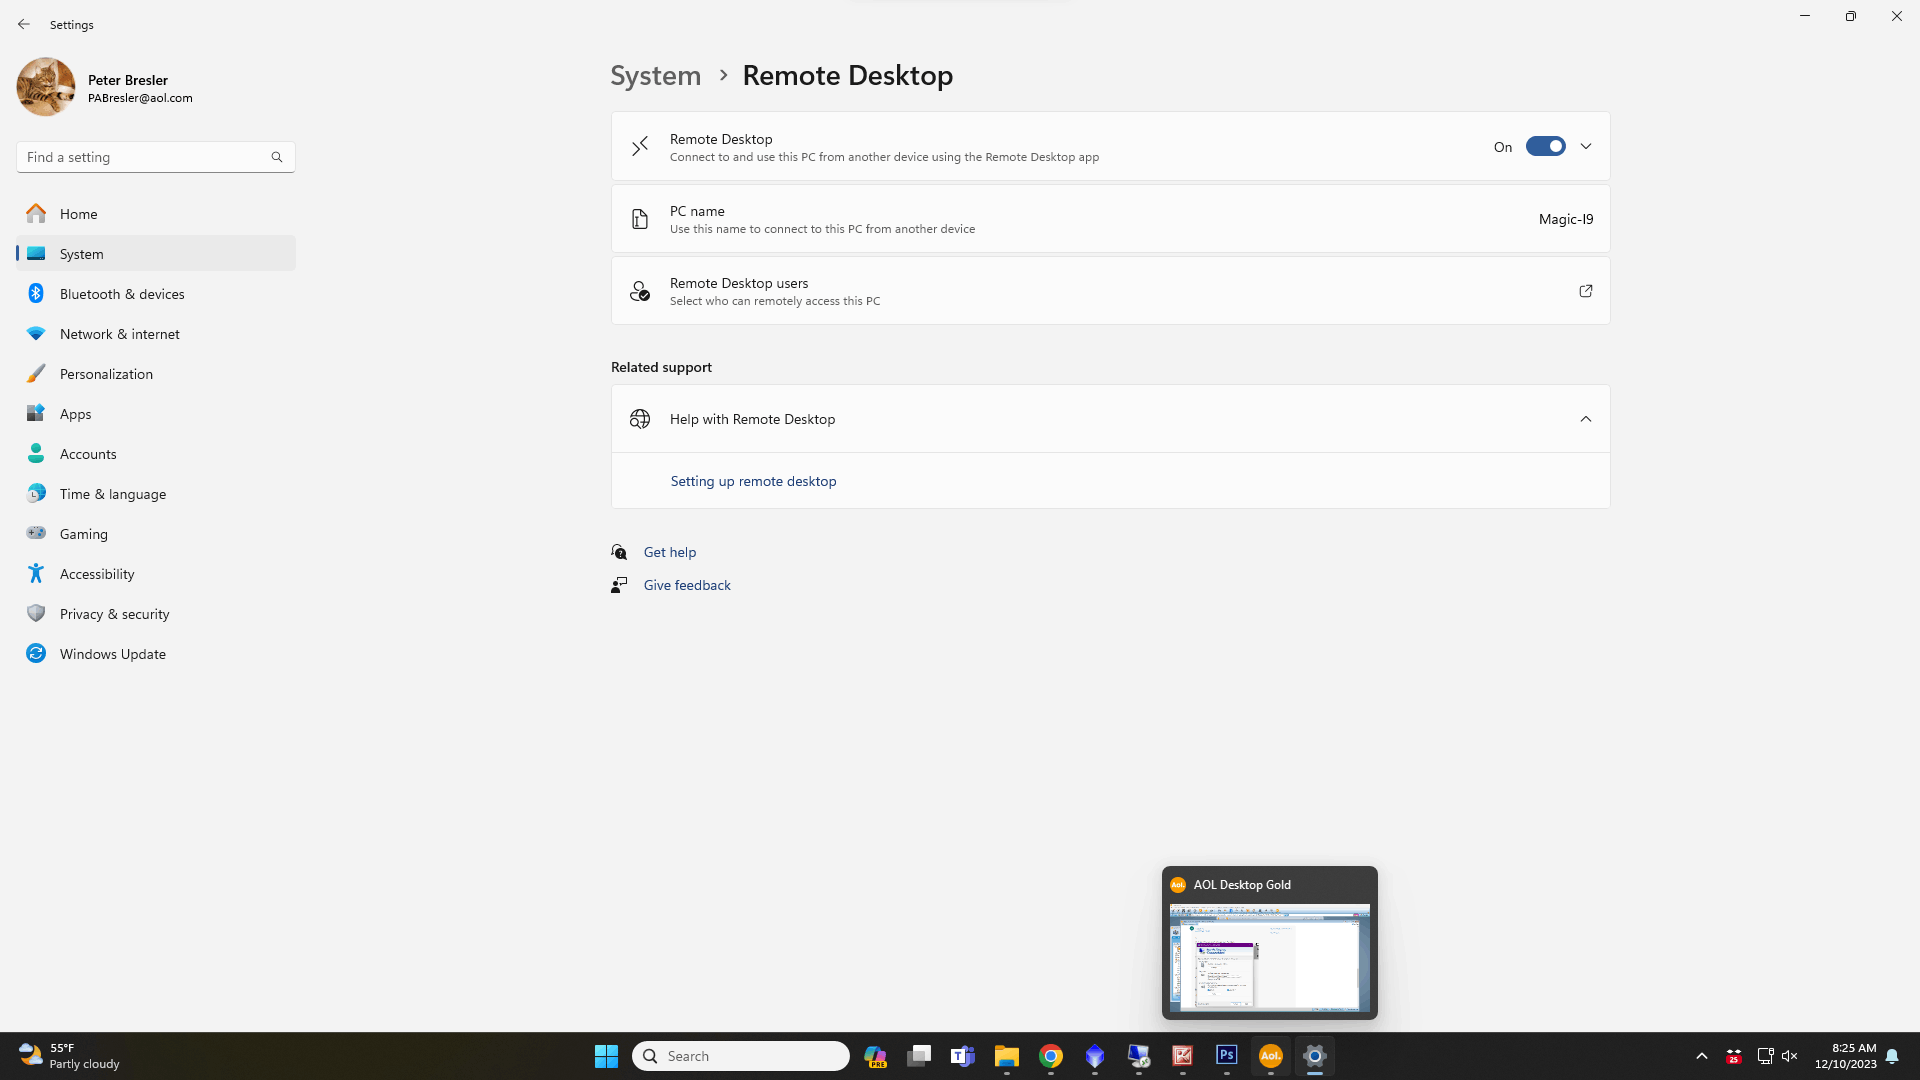
Task: Toggle the Remote Desktop switch off
Action: coord(1545,146)
